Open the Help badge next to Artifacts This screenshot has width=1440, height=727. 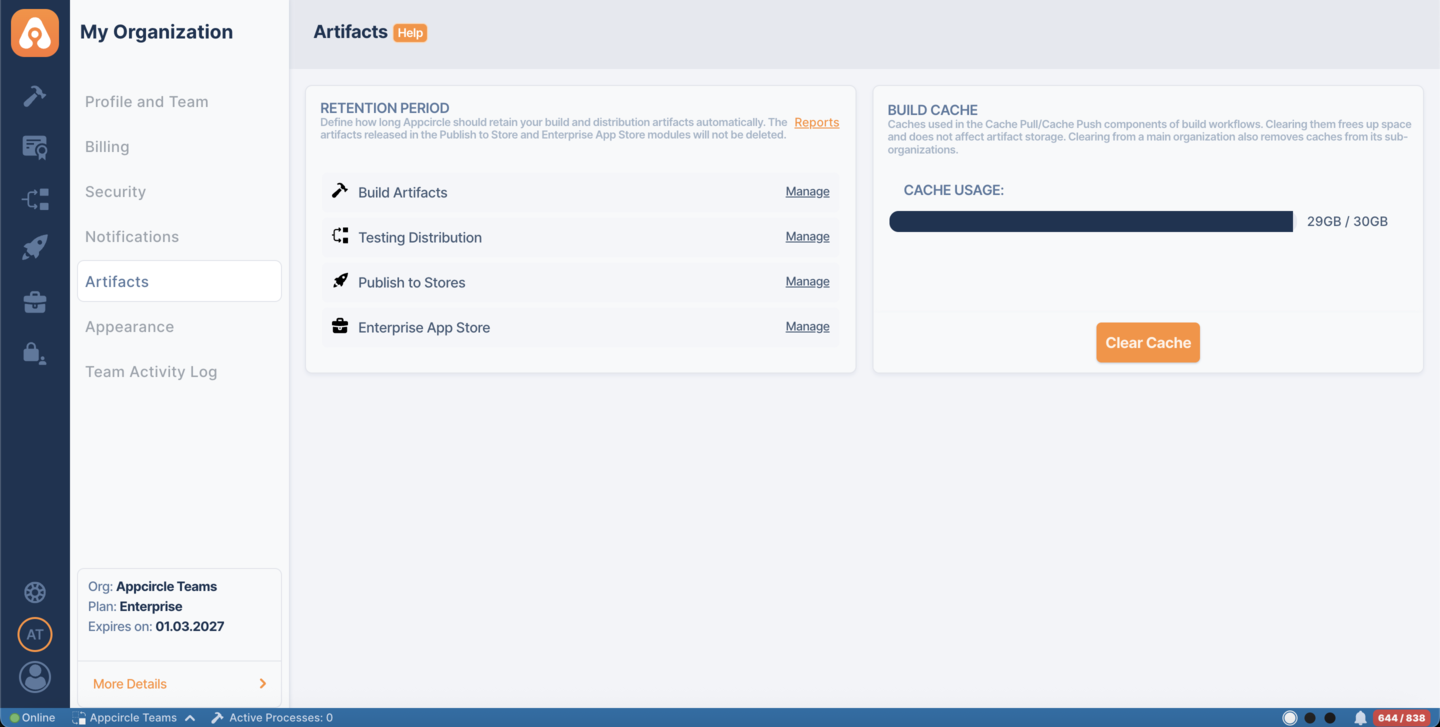tap(410, 32)
